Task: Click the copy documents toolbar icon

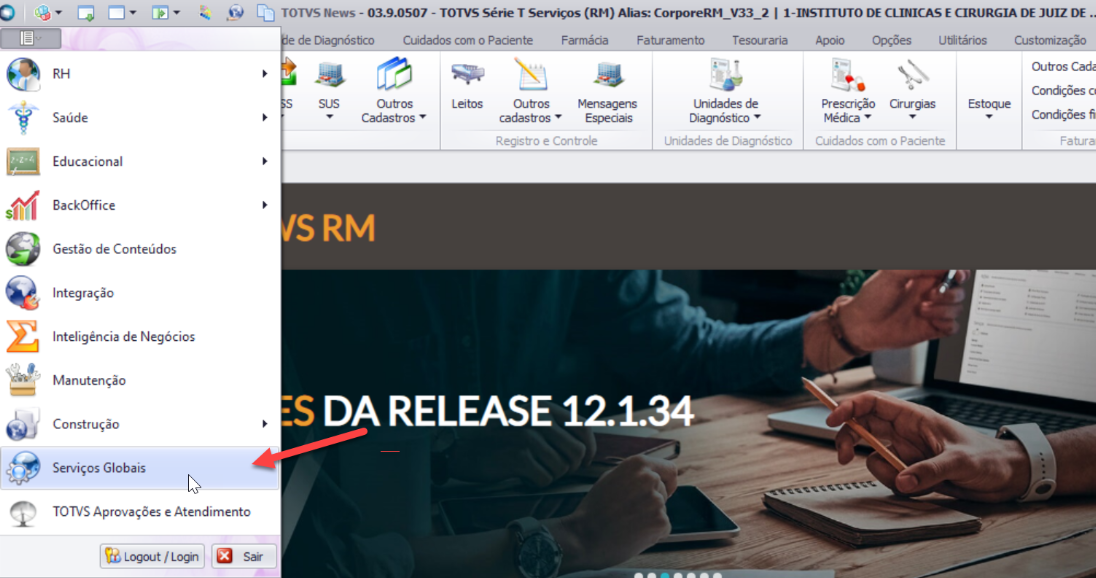Action: (266, 13)
